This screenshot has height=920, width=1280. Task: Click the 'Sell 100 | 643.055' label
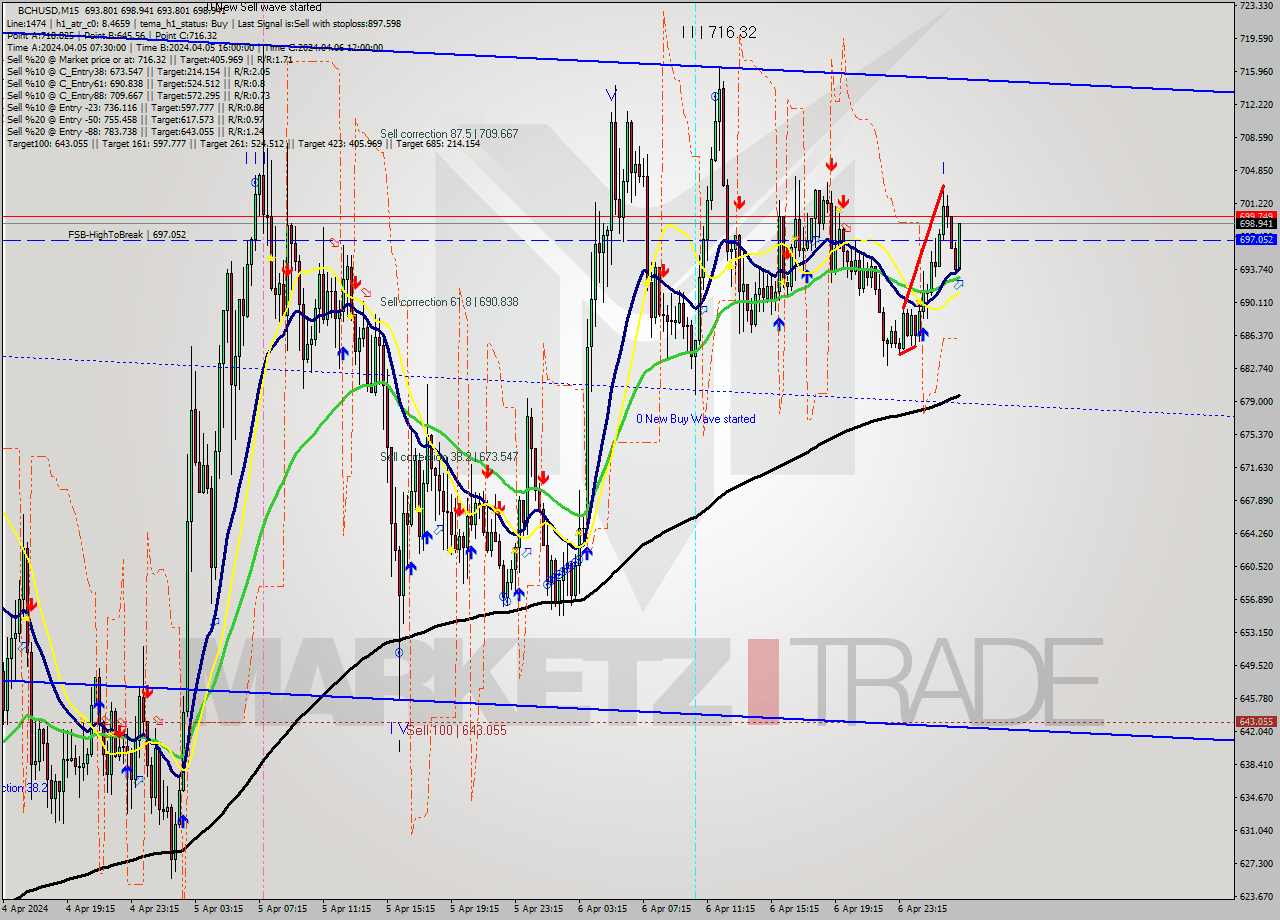point(456,730)
